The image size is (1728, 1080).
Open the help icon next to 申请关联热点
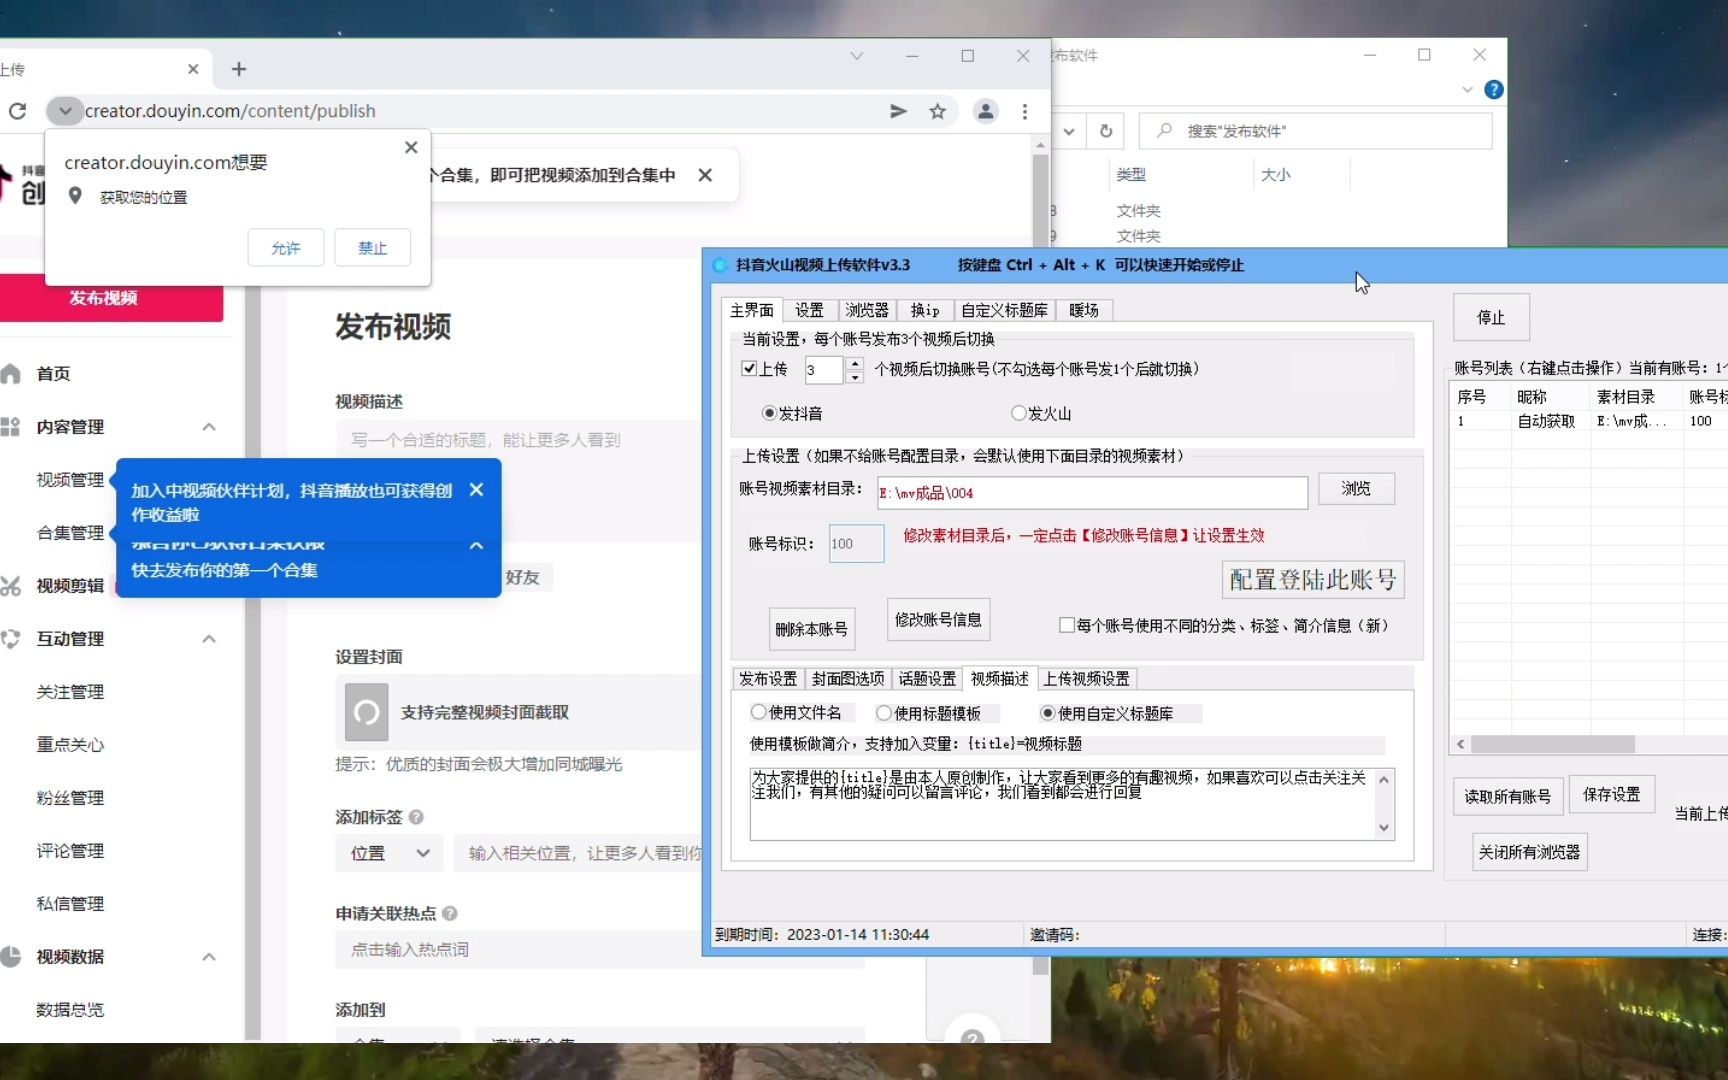[x=450, y=913]
